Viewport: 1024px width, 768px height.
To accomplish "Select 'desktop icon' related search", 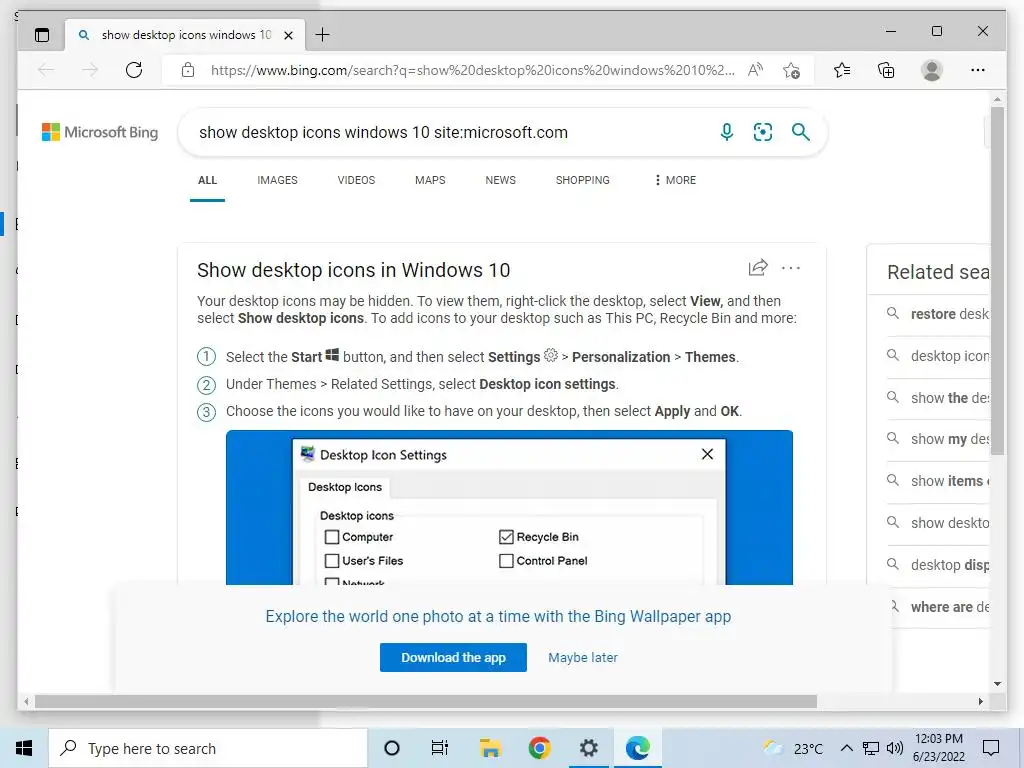I will click(x=938, y=356).
